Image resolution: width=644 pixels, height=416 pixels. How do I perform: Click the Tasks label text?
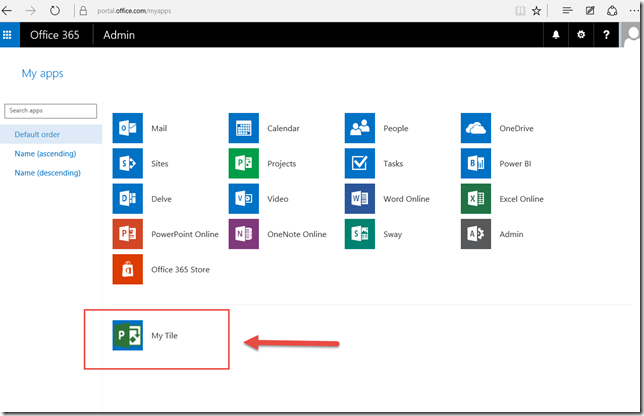tap(393, 163)
